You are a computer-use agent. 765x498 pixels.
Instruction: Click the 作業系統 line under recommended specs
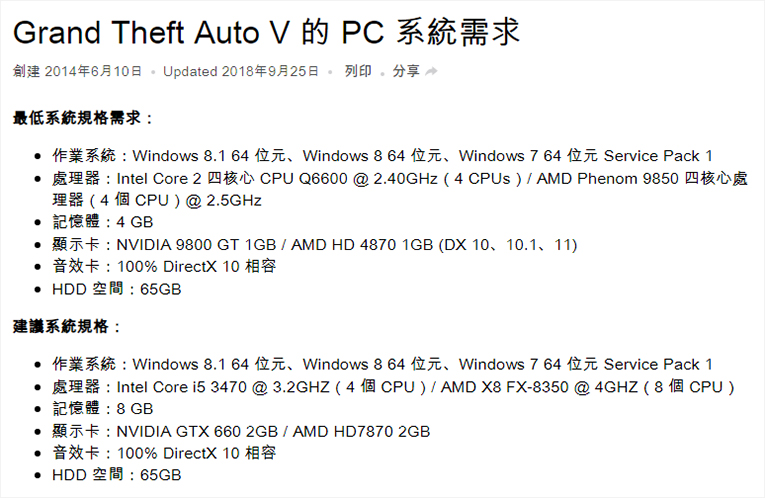382,364
